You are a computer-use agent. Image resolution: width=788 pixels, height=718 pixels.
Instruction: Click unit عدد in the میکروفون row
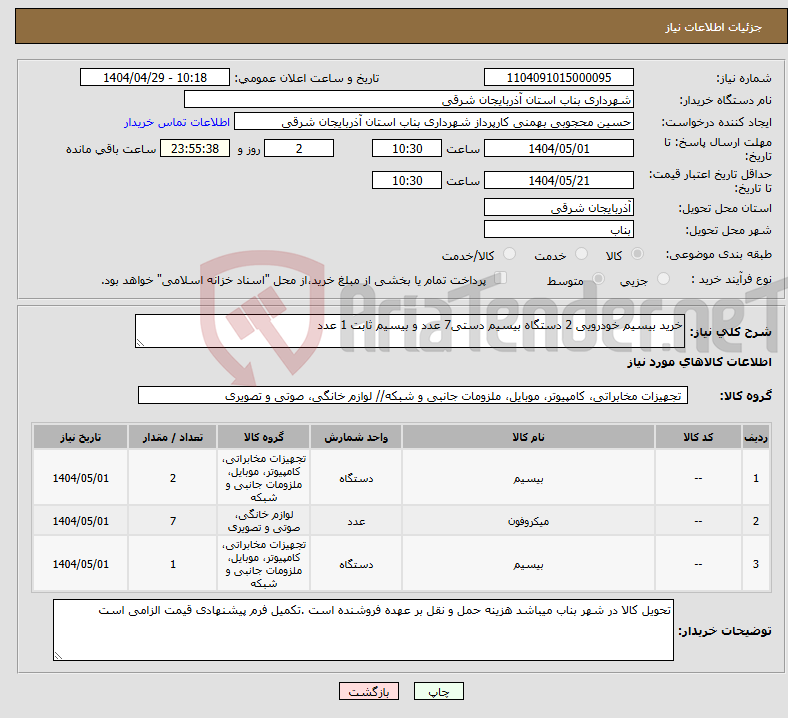click(356, 522)
